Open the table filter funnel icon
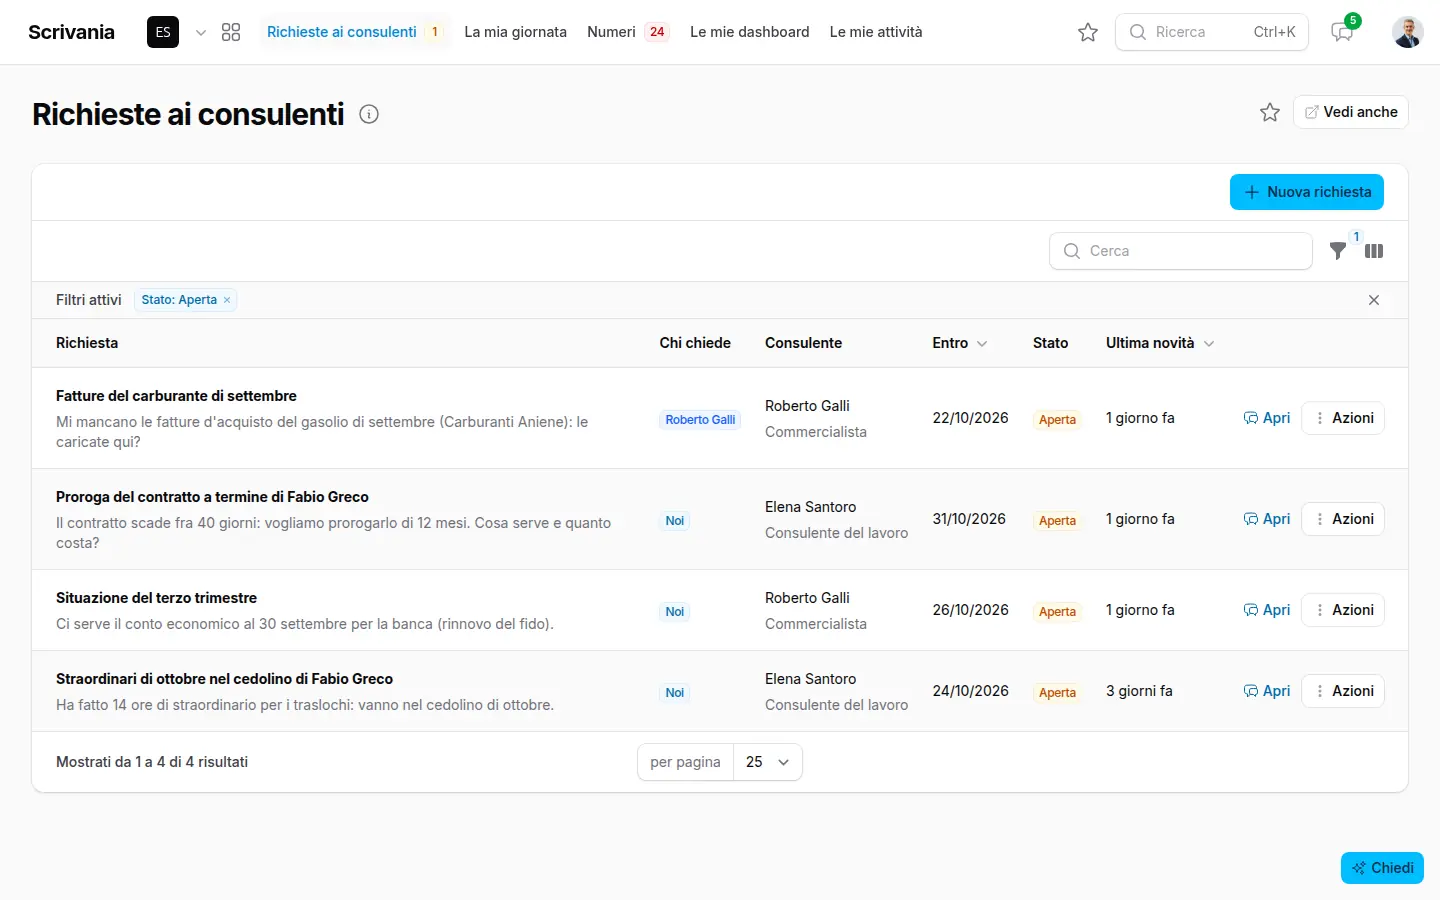 click(x=1338, y=251)
